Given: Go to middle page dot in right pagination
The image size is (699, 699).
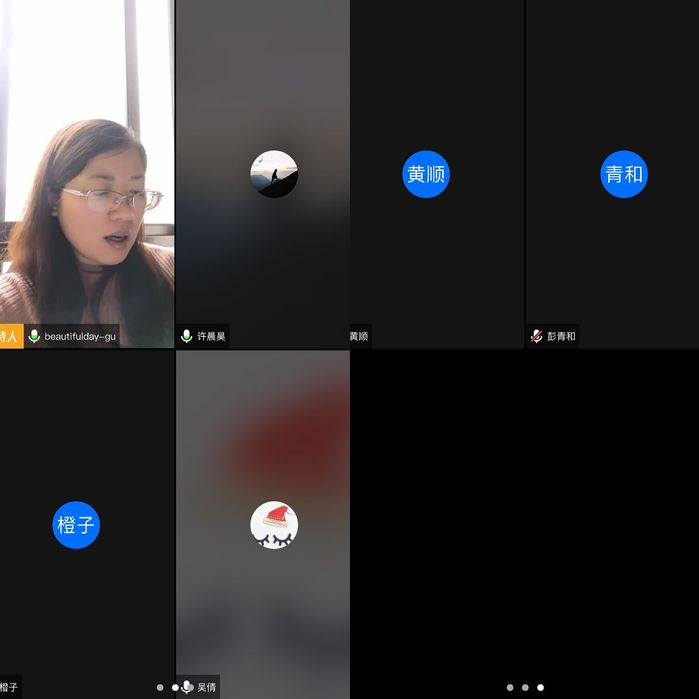Looking at the screenshot, I should [x=525, y=687].
